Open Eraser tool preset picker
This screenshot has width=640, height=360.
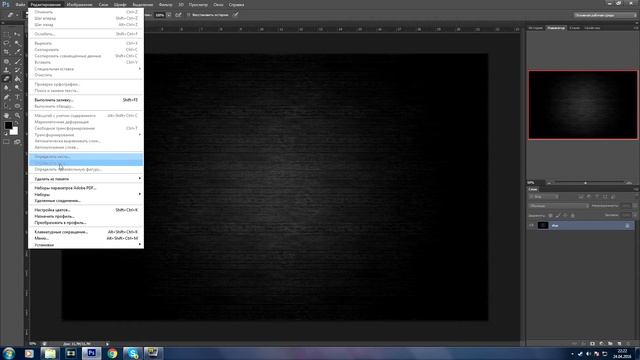[11, 15]
